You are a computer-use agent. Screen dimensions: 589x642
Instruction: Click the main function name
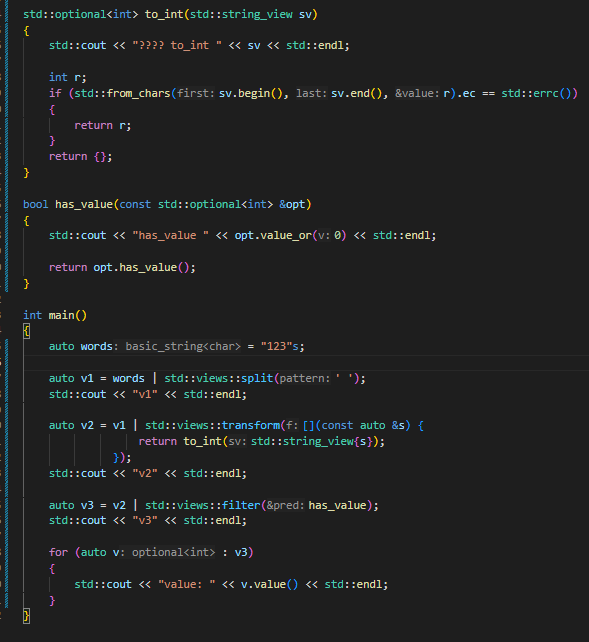(61, 315)
